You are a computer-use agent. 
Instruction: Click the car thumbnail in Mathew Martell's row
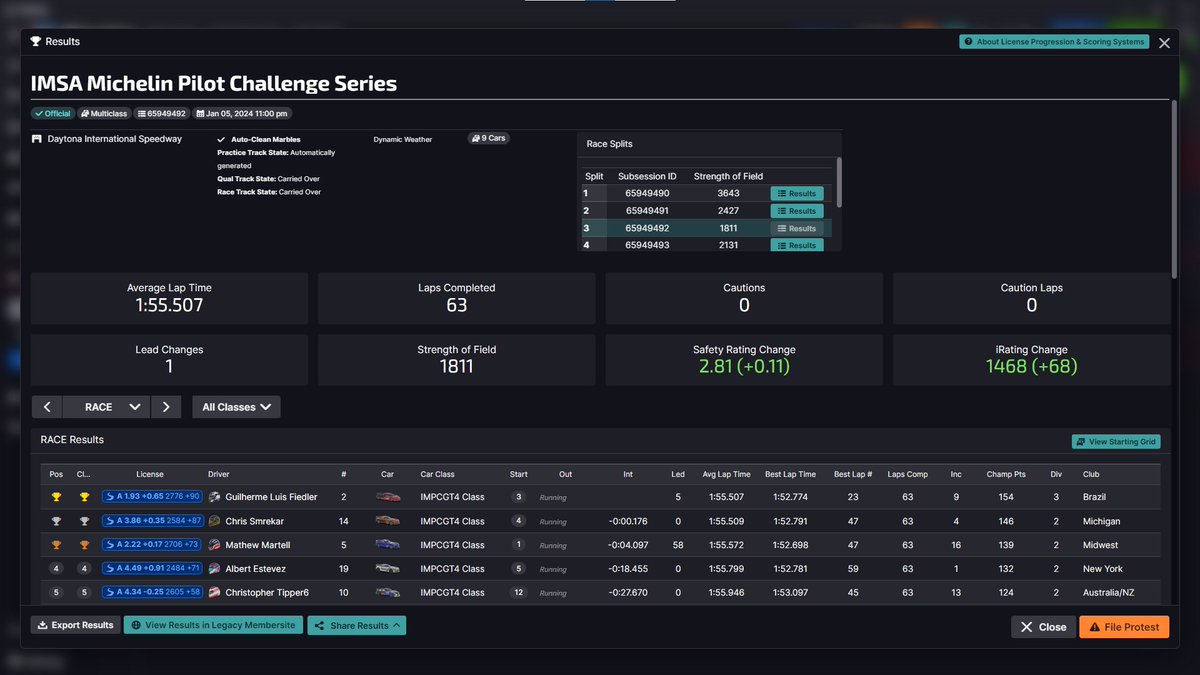tap(387, 545)
